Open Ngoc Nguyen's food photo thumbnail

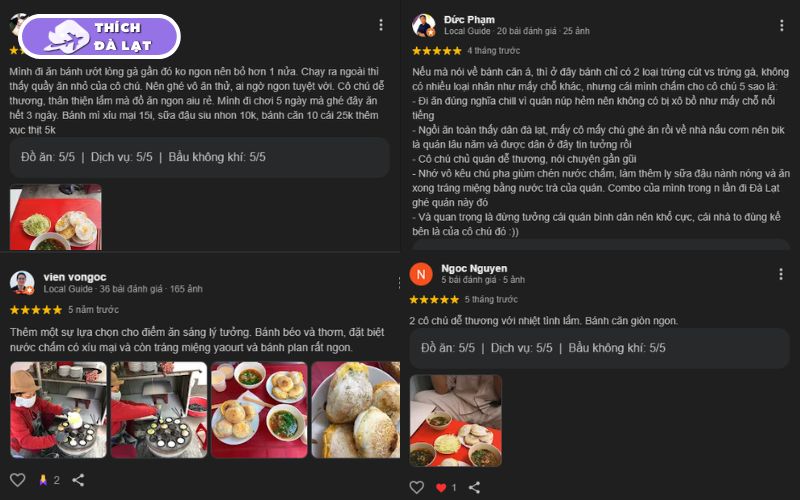click(456, 420)
